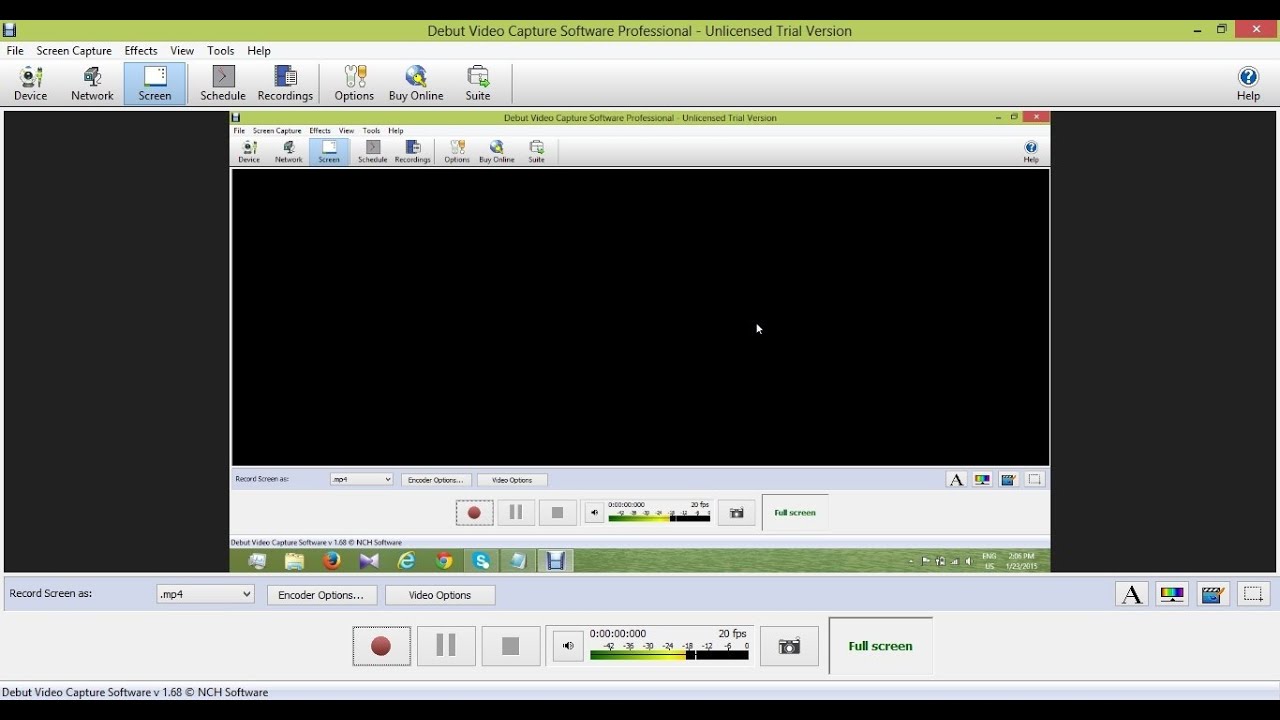Open the Tools menu

(221, 51)
